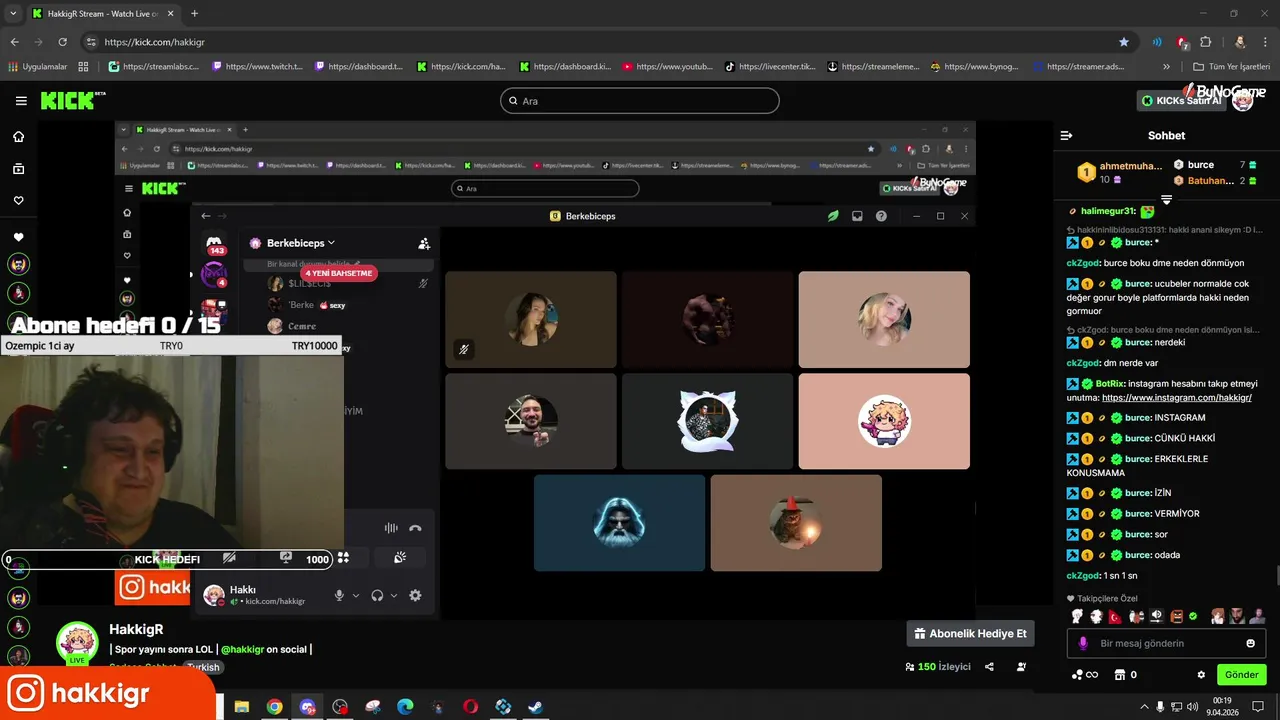
Task: Open the emoji picker in chat input
Action: (x=1250, y=644)
